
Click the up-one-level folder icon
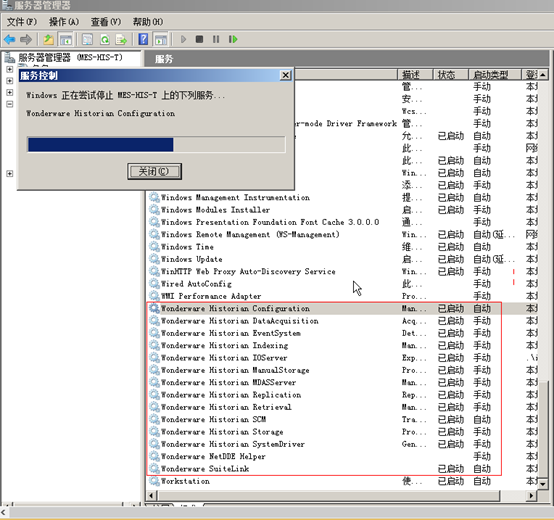[48, 39]
